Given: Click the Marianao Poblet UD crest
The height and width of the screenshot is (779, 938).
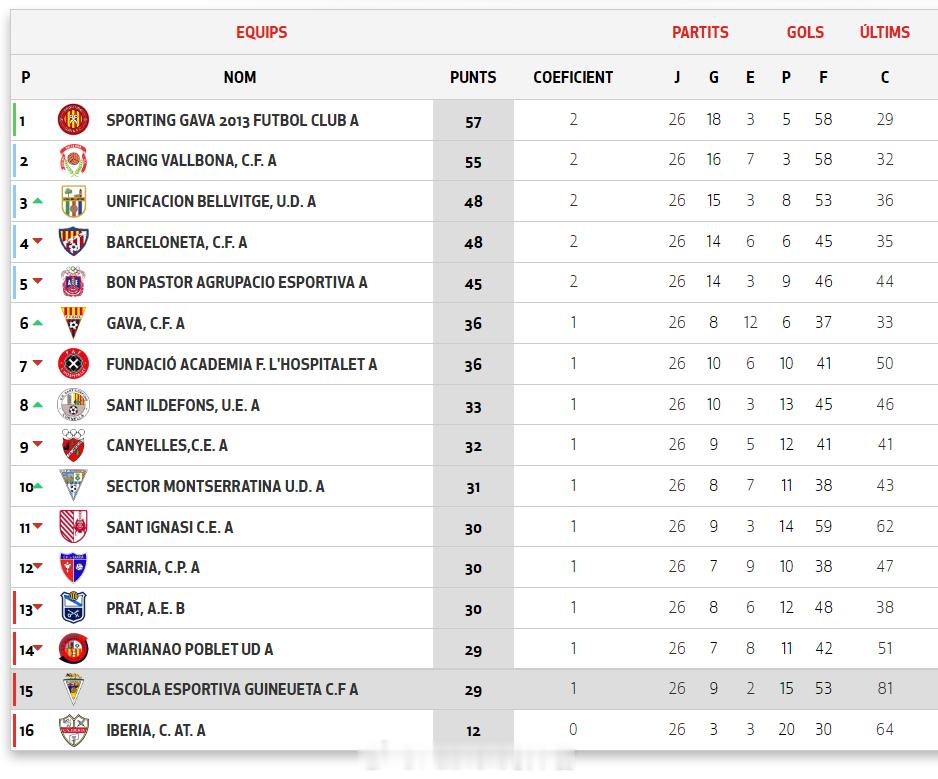Looking at the screenshot, I should pos(74,649).
